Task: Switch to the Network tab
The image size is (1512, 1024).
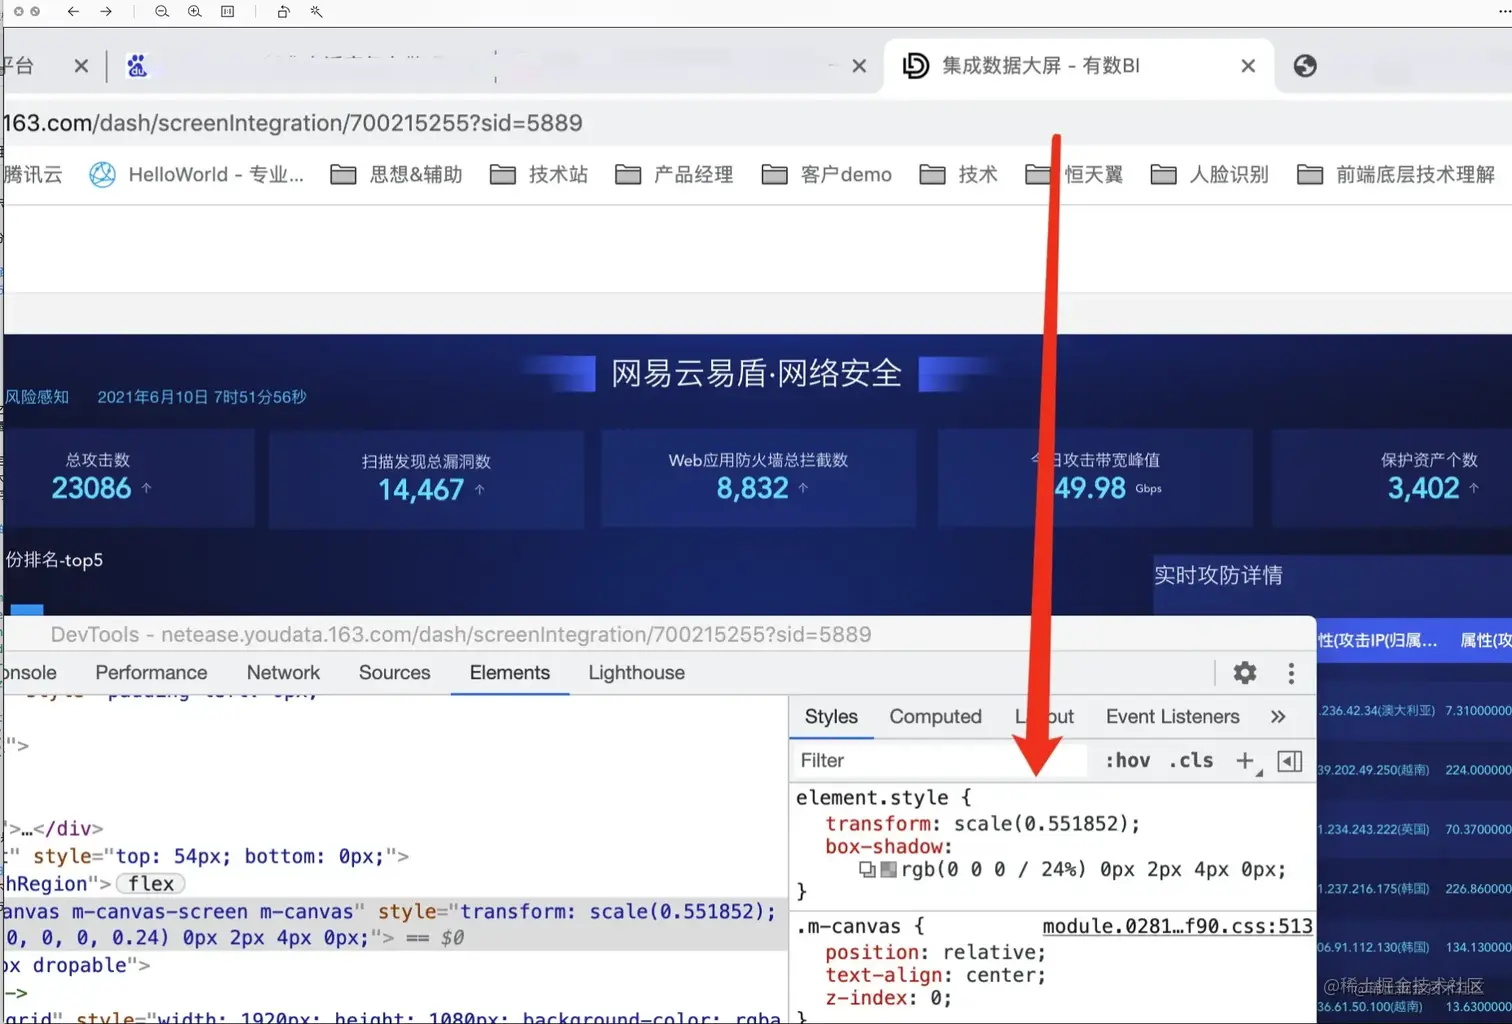Action: pyautogui.click(x=283, y=673)
